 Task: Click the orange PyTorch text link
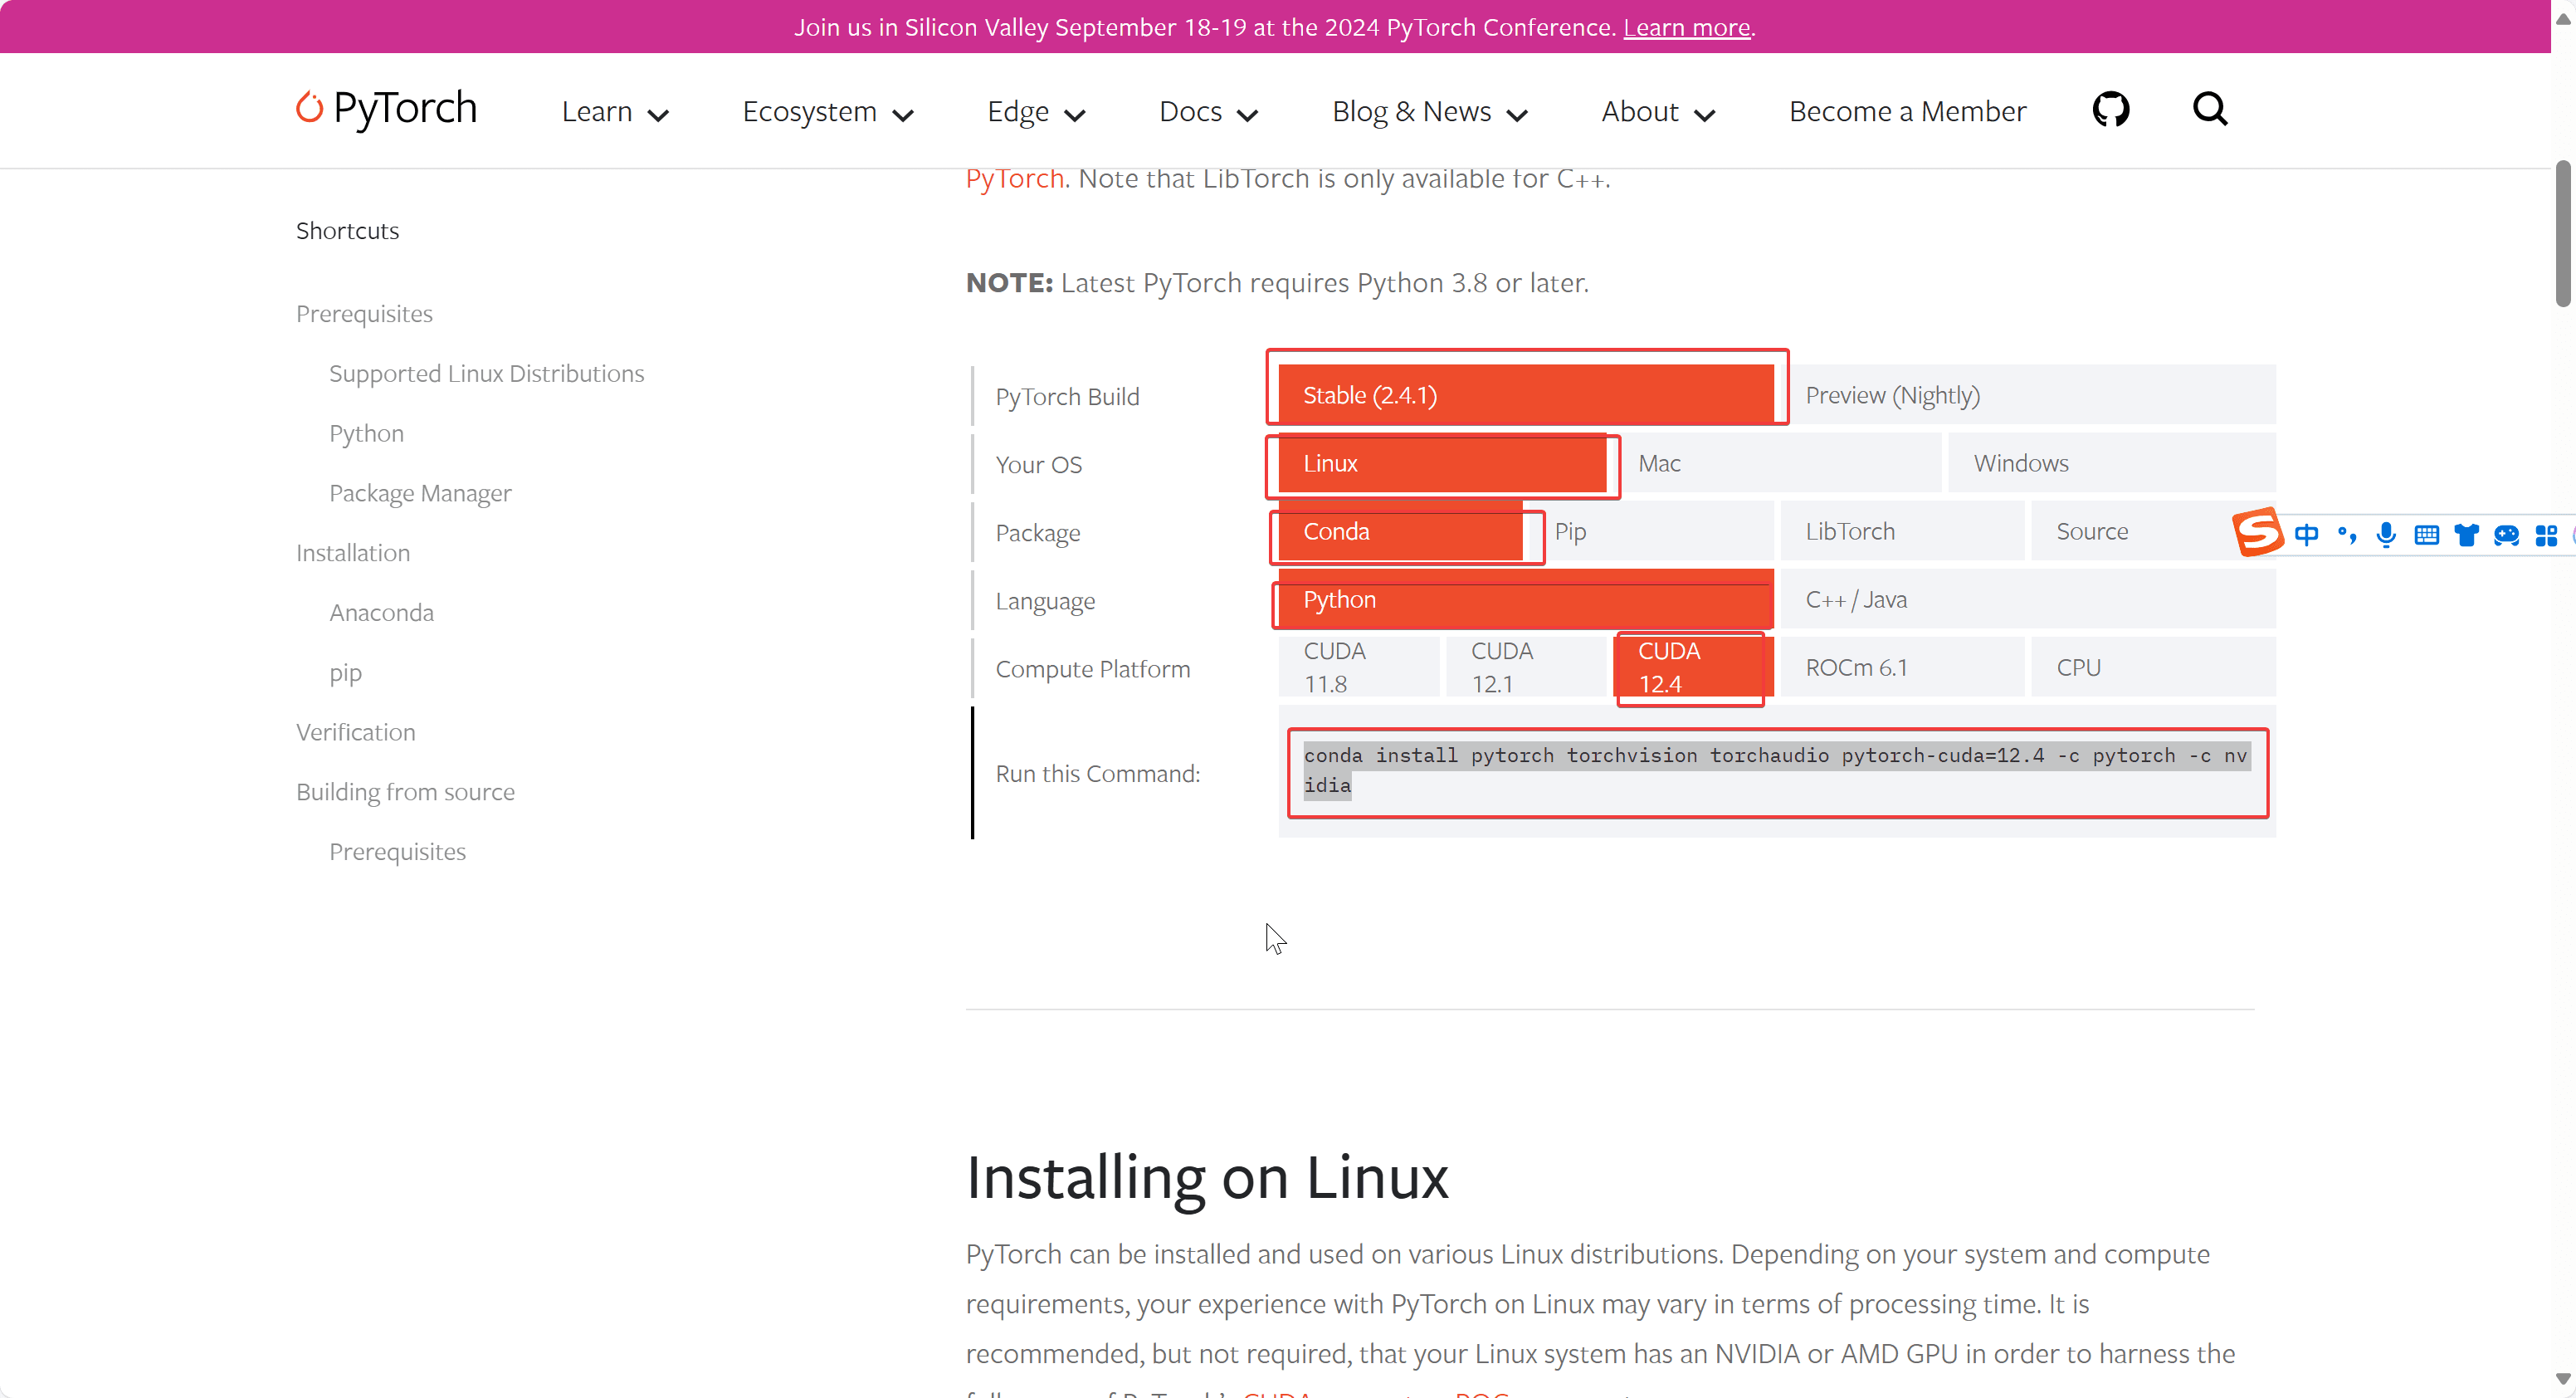1014,179
